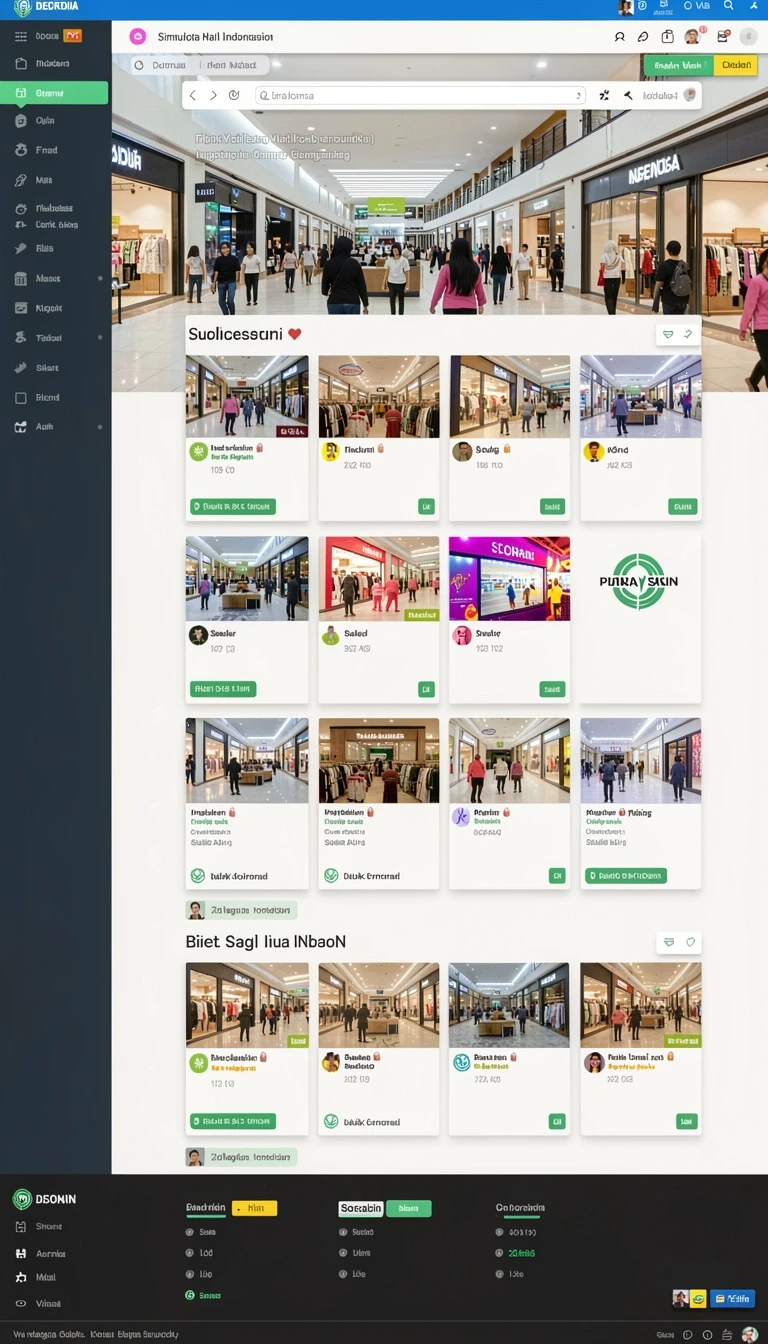Open the first mall thumbnail under Suolicessuni
The height and width of the screenshot is (1344, 768).
click(x=247, y=396)
